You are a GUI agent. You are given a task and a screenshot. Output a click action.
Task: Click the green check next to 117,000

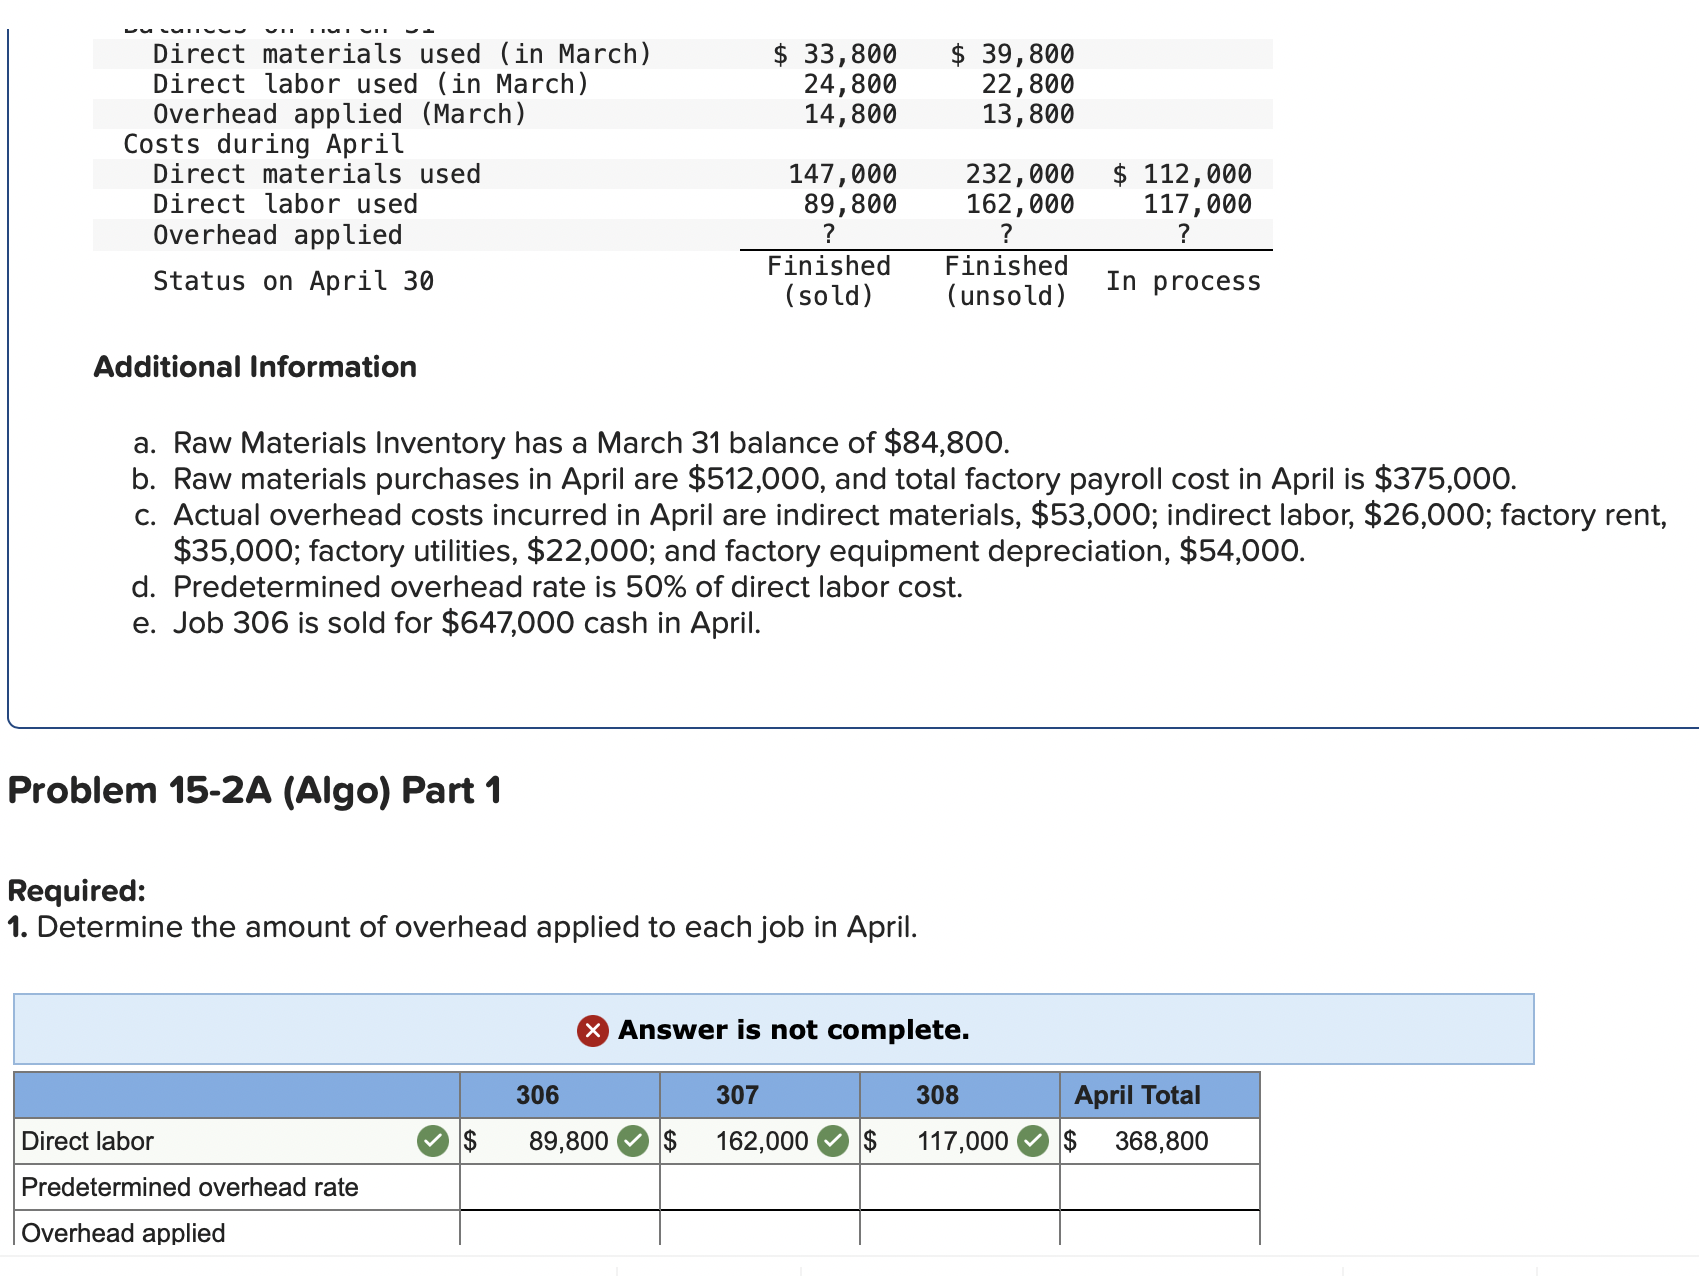(1034, 1140)
